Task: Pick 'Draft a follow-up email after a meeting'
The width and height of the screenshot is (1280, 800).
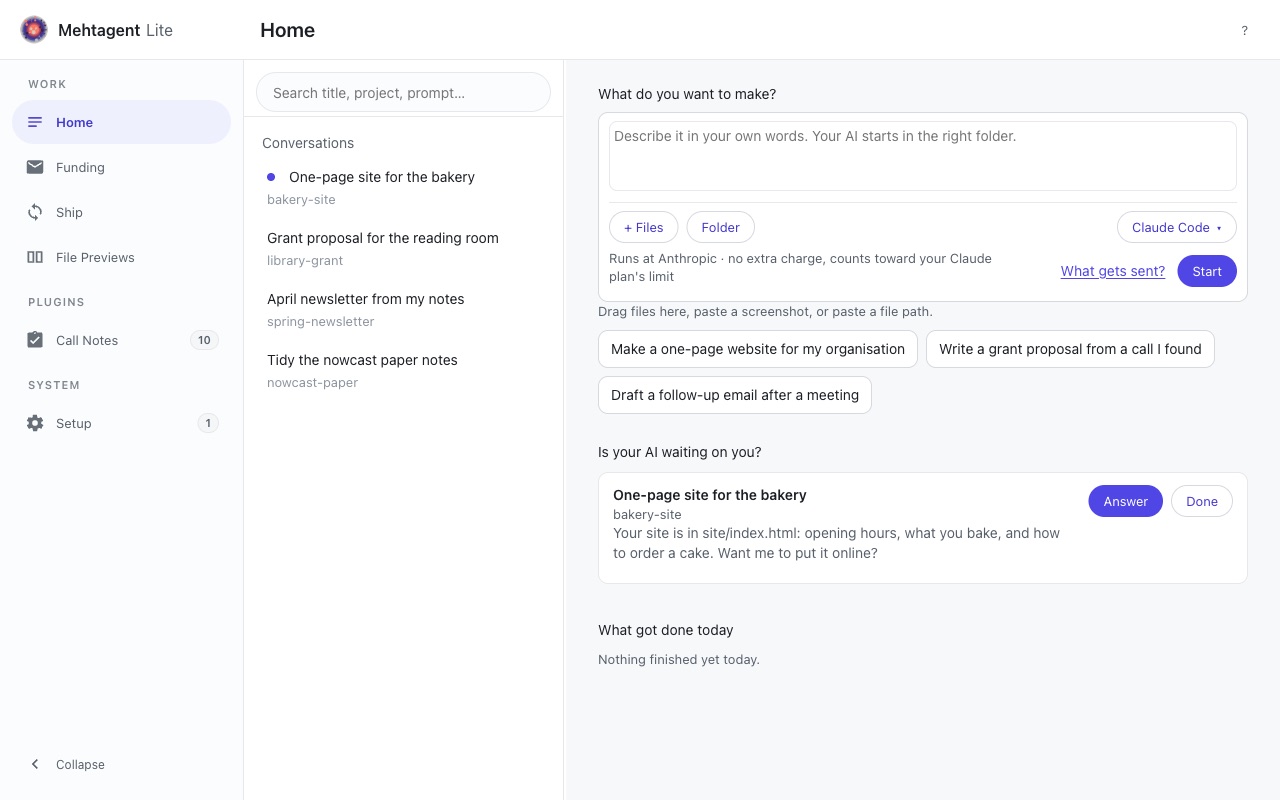Action: click(x=735, y=395)
